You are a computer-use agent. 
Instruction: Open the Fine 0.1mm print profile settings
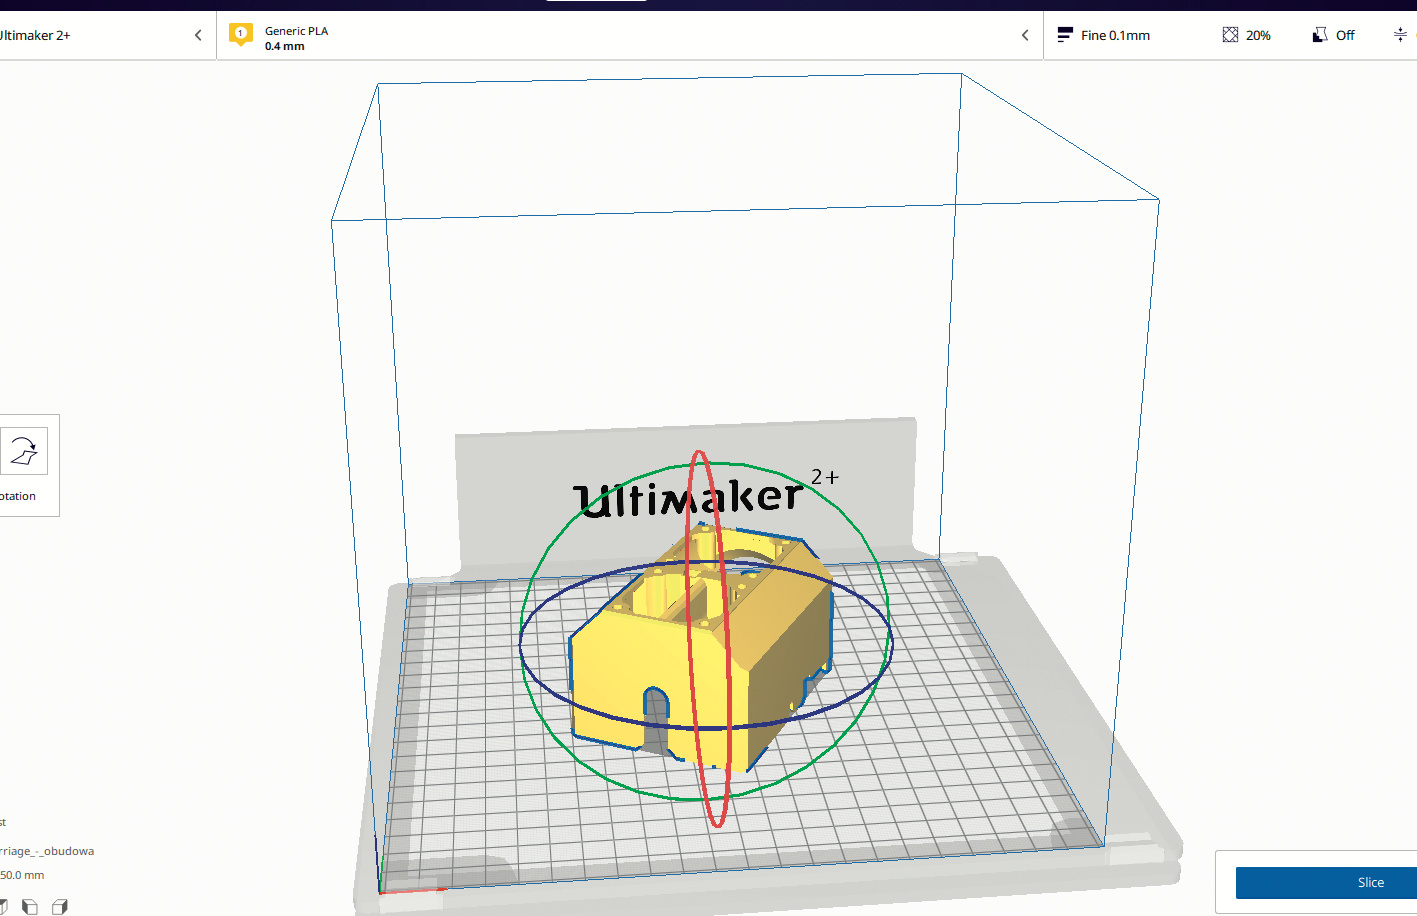1115,35
